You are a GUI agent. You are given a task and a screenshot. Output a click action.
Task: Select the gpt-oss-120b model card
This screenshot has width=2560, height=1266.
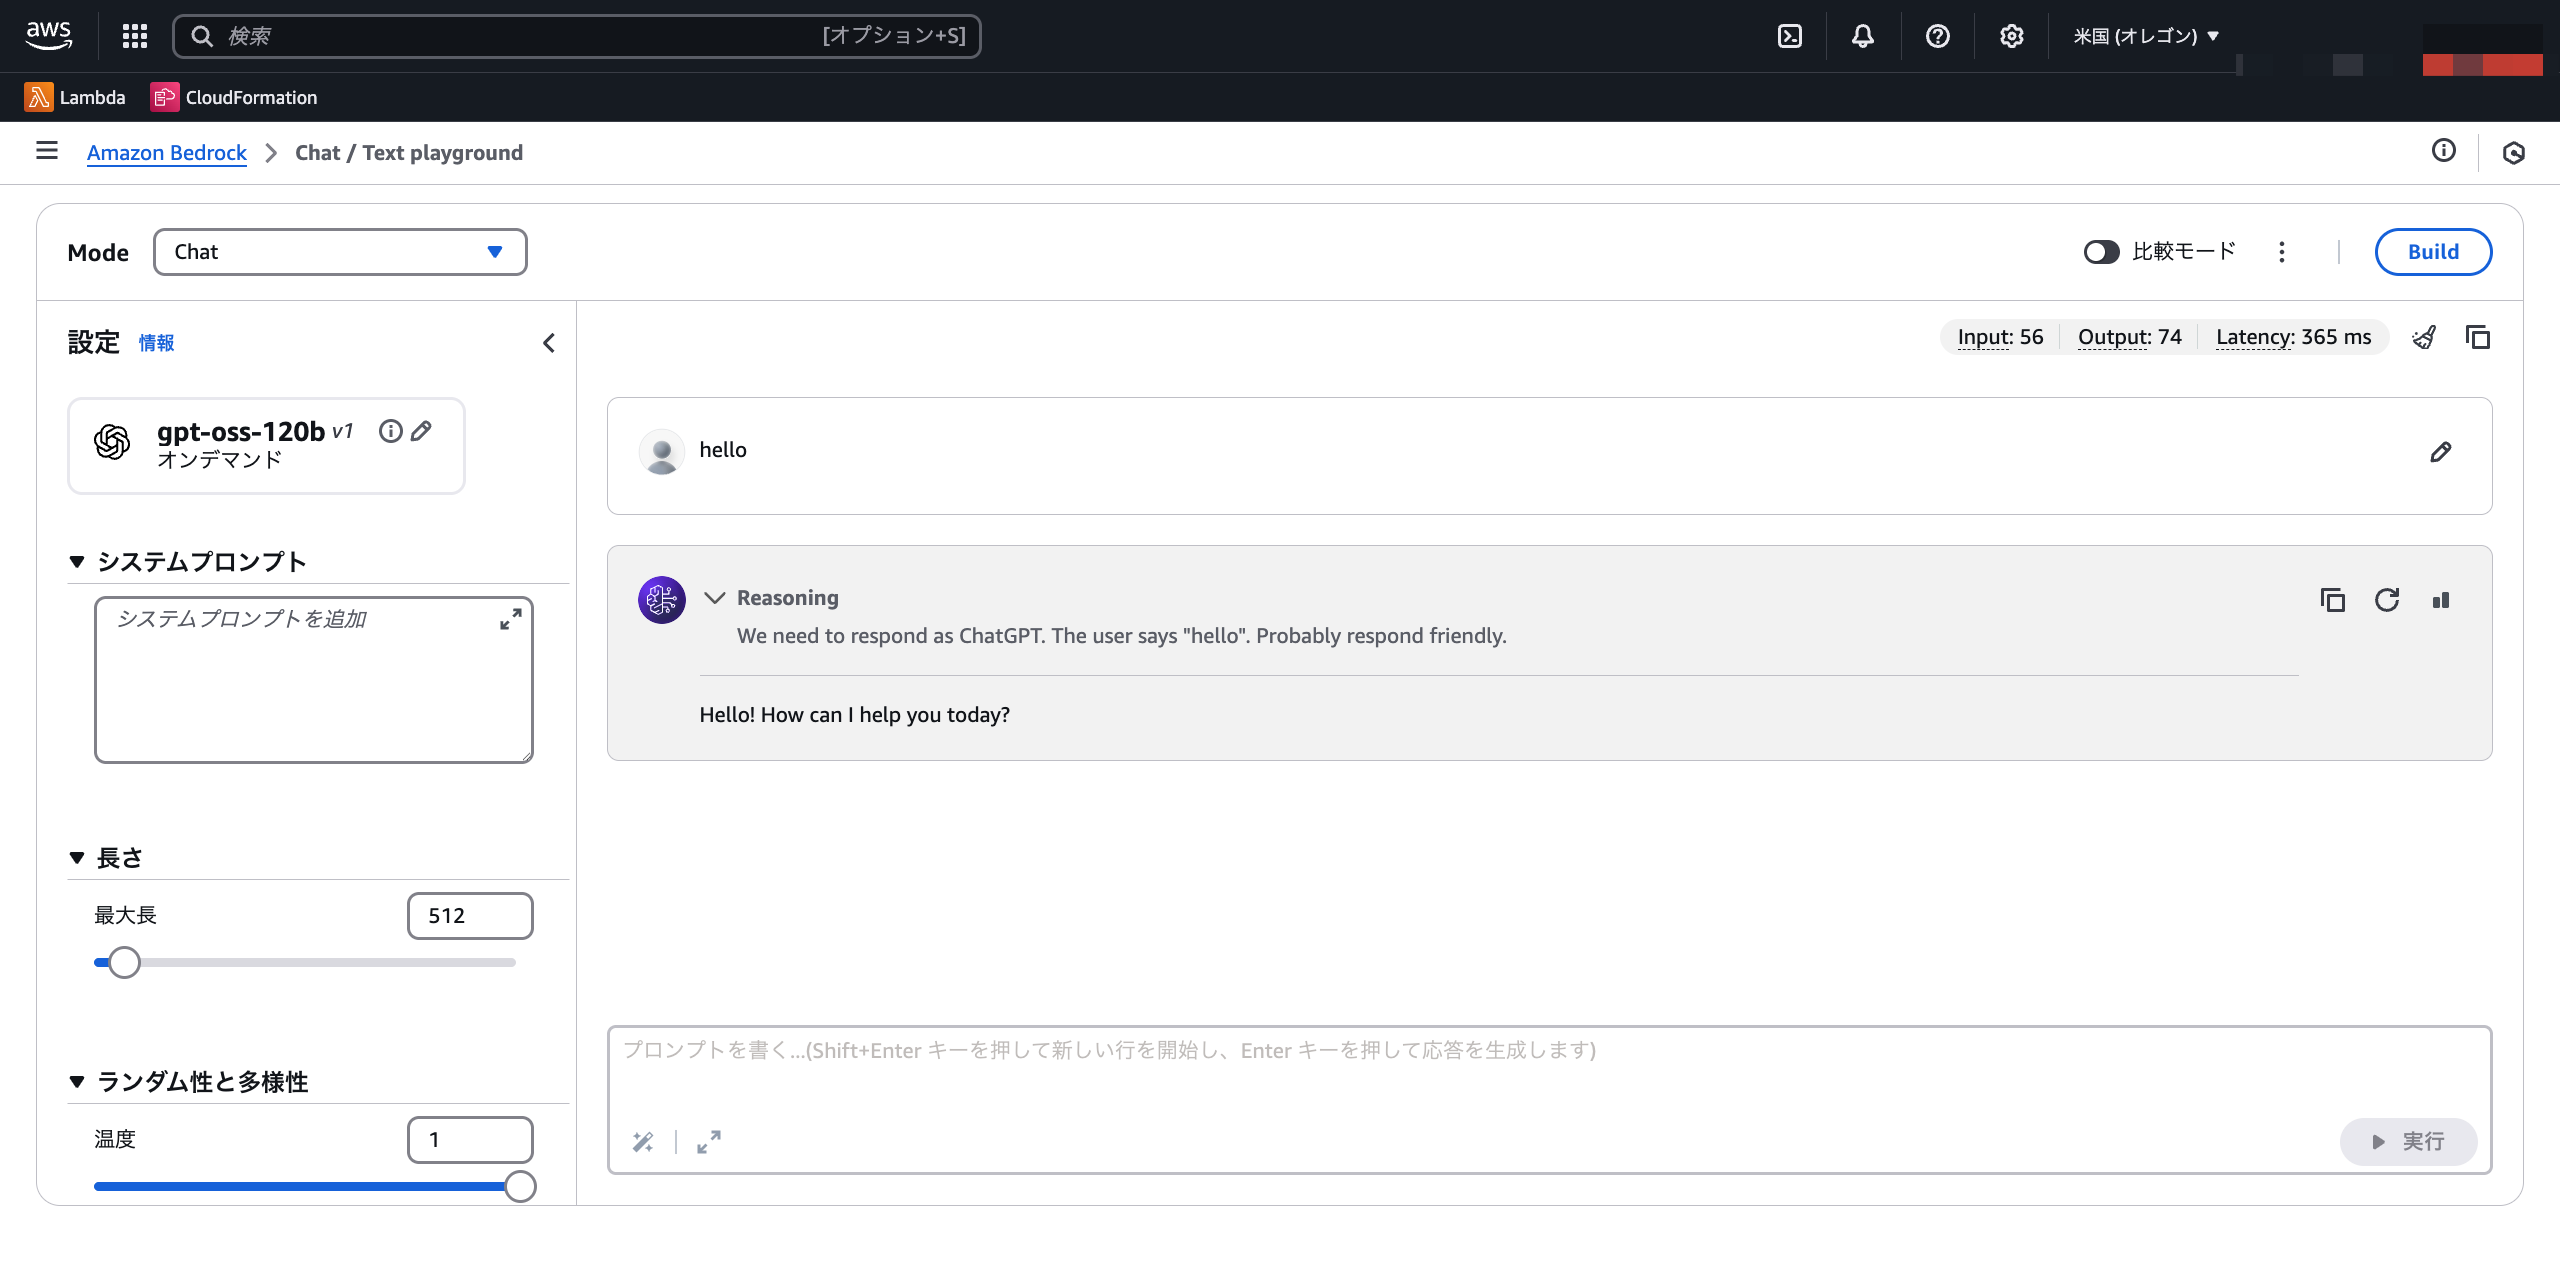pyautogui.click(x=266, y=446)
